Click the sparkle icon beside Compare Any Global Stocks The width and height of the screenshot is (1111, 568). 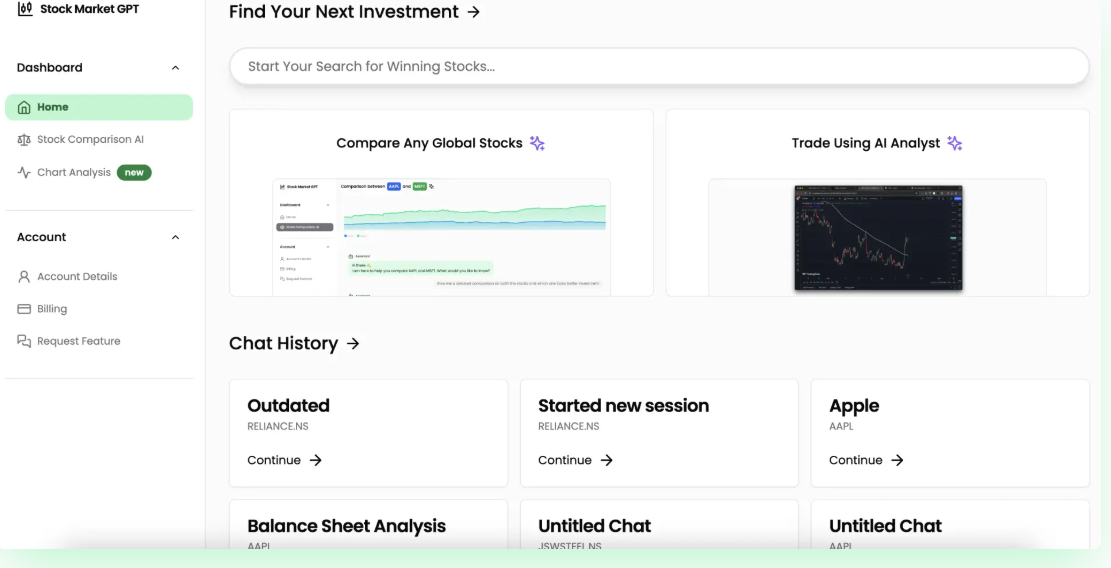(x=537, y=143)
